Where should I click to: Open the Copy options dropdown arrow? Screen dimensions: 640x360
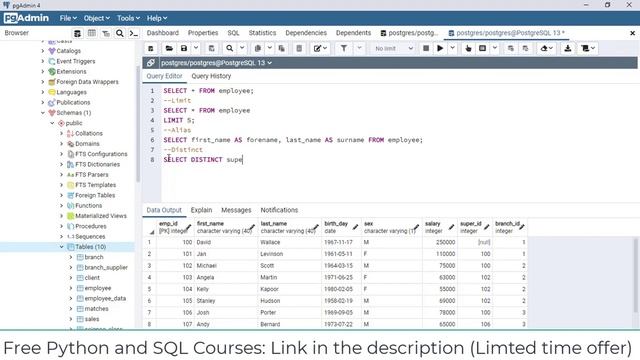pos(269,48)
